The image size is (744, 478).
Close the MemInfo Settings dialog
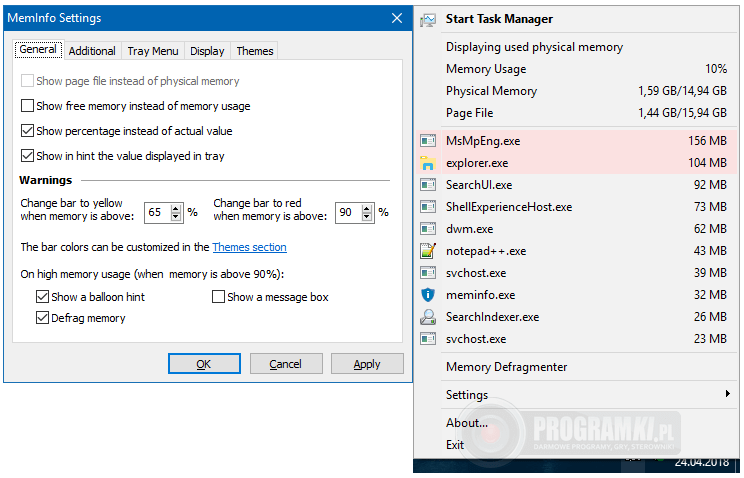[x=397, y=18]
